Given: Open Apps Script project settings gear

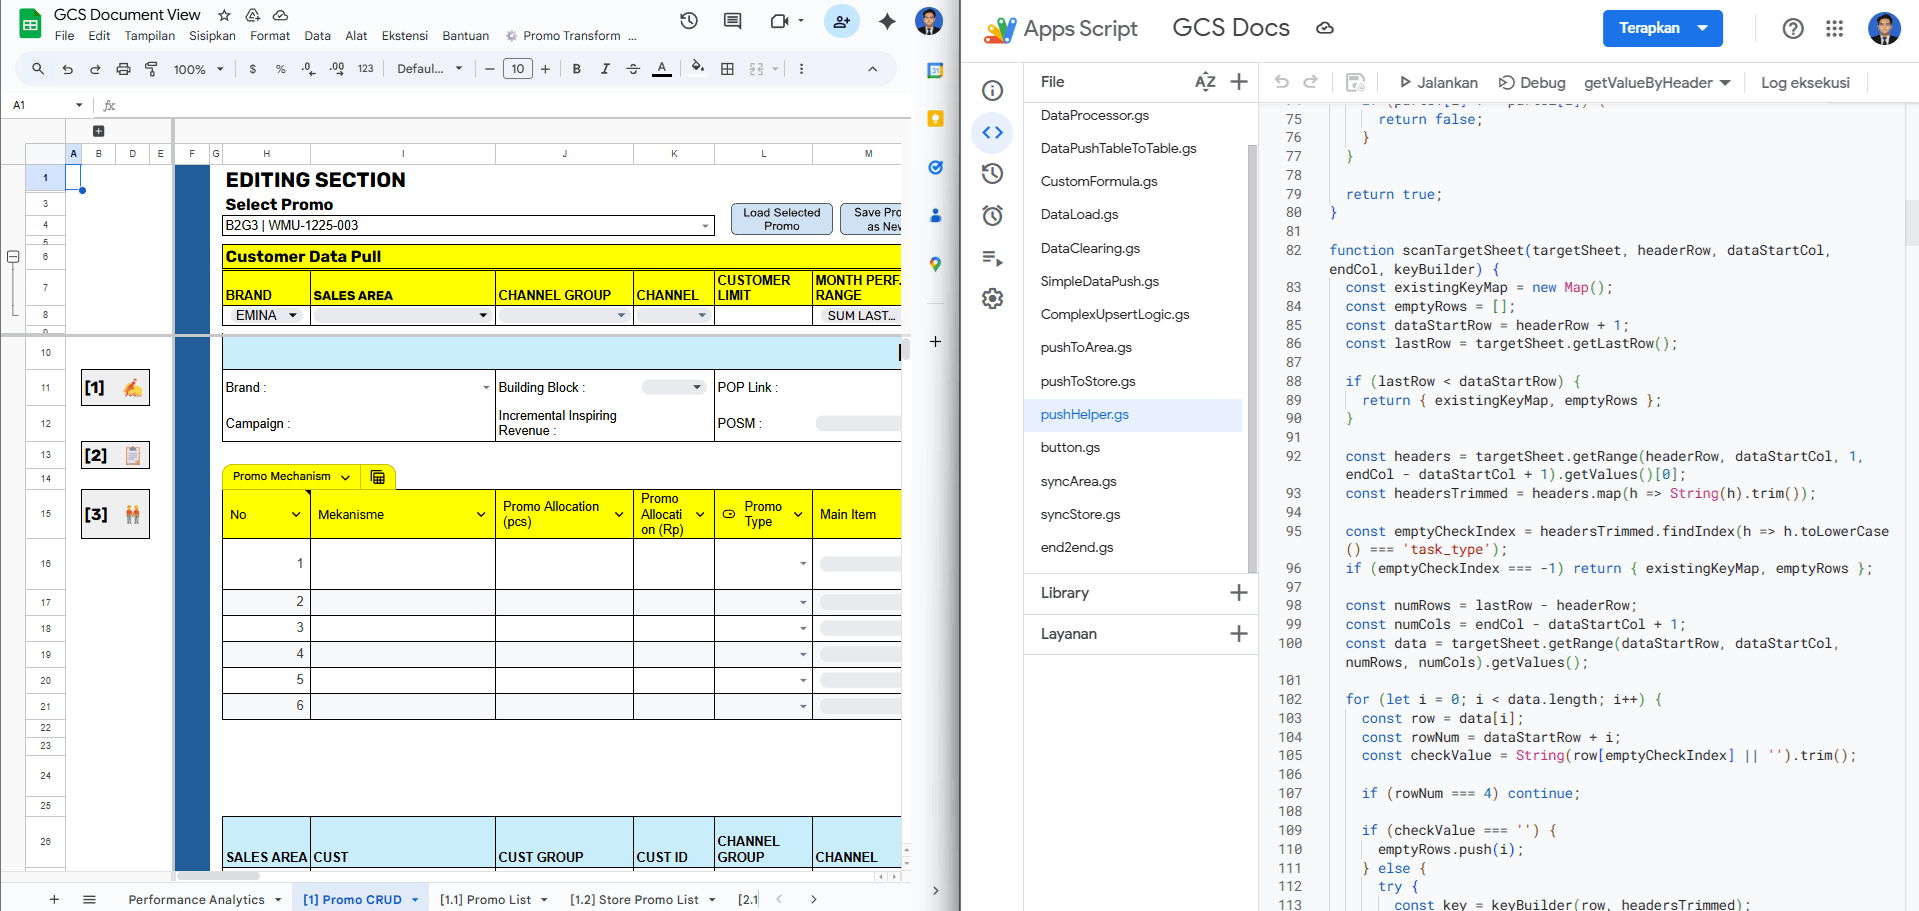Looking at the screenshot, I should [x=992, y=298].
